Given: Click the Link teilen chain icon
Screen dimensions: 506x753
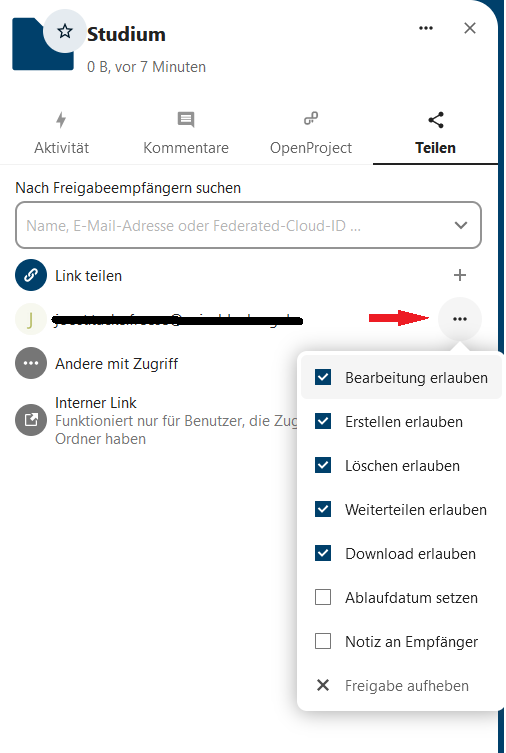Looking at the screenshot, I should [x=31, y=275].
